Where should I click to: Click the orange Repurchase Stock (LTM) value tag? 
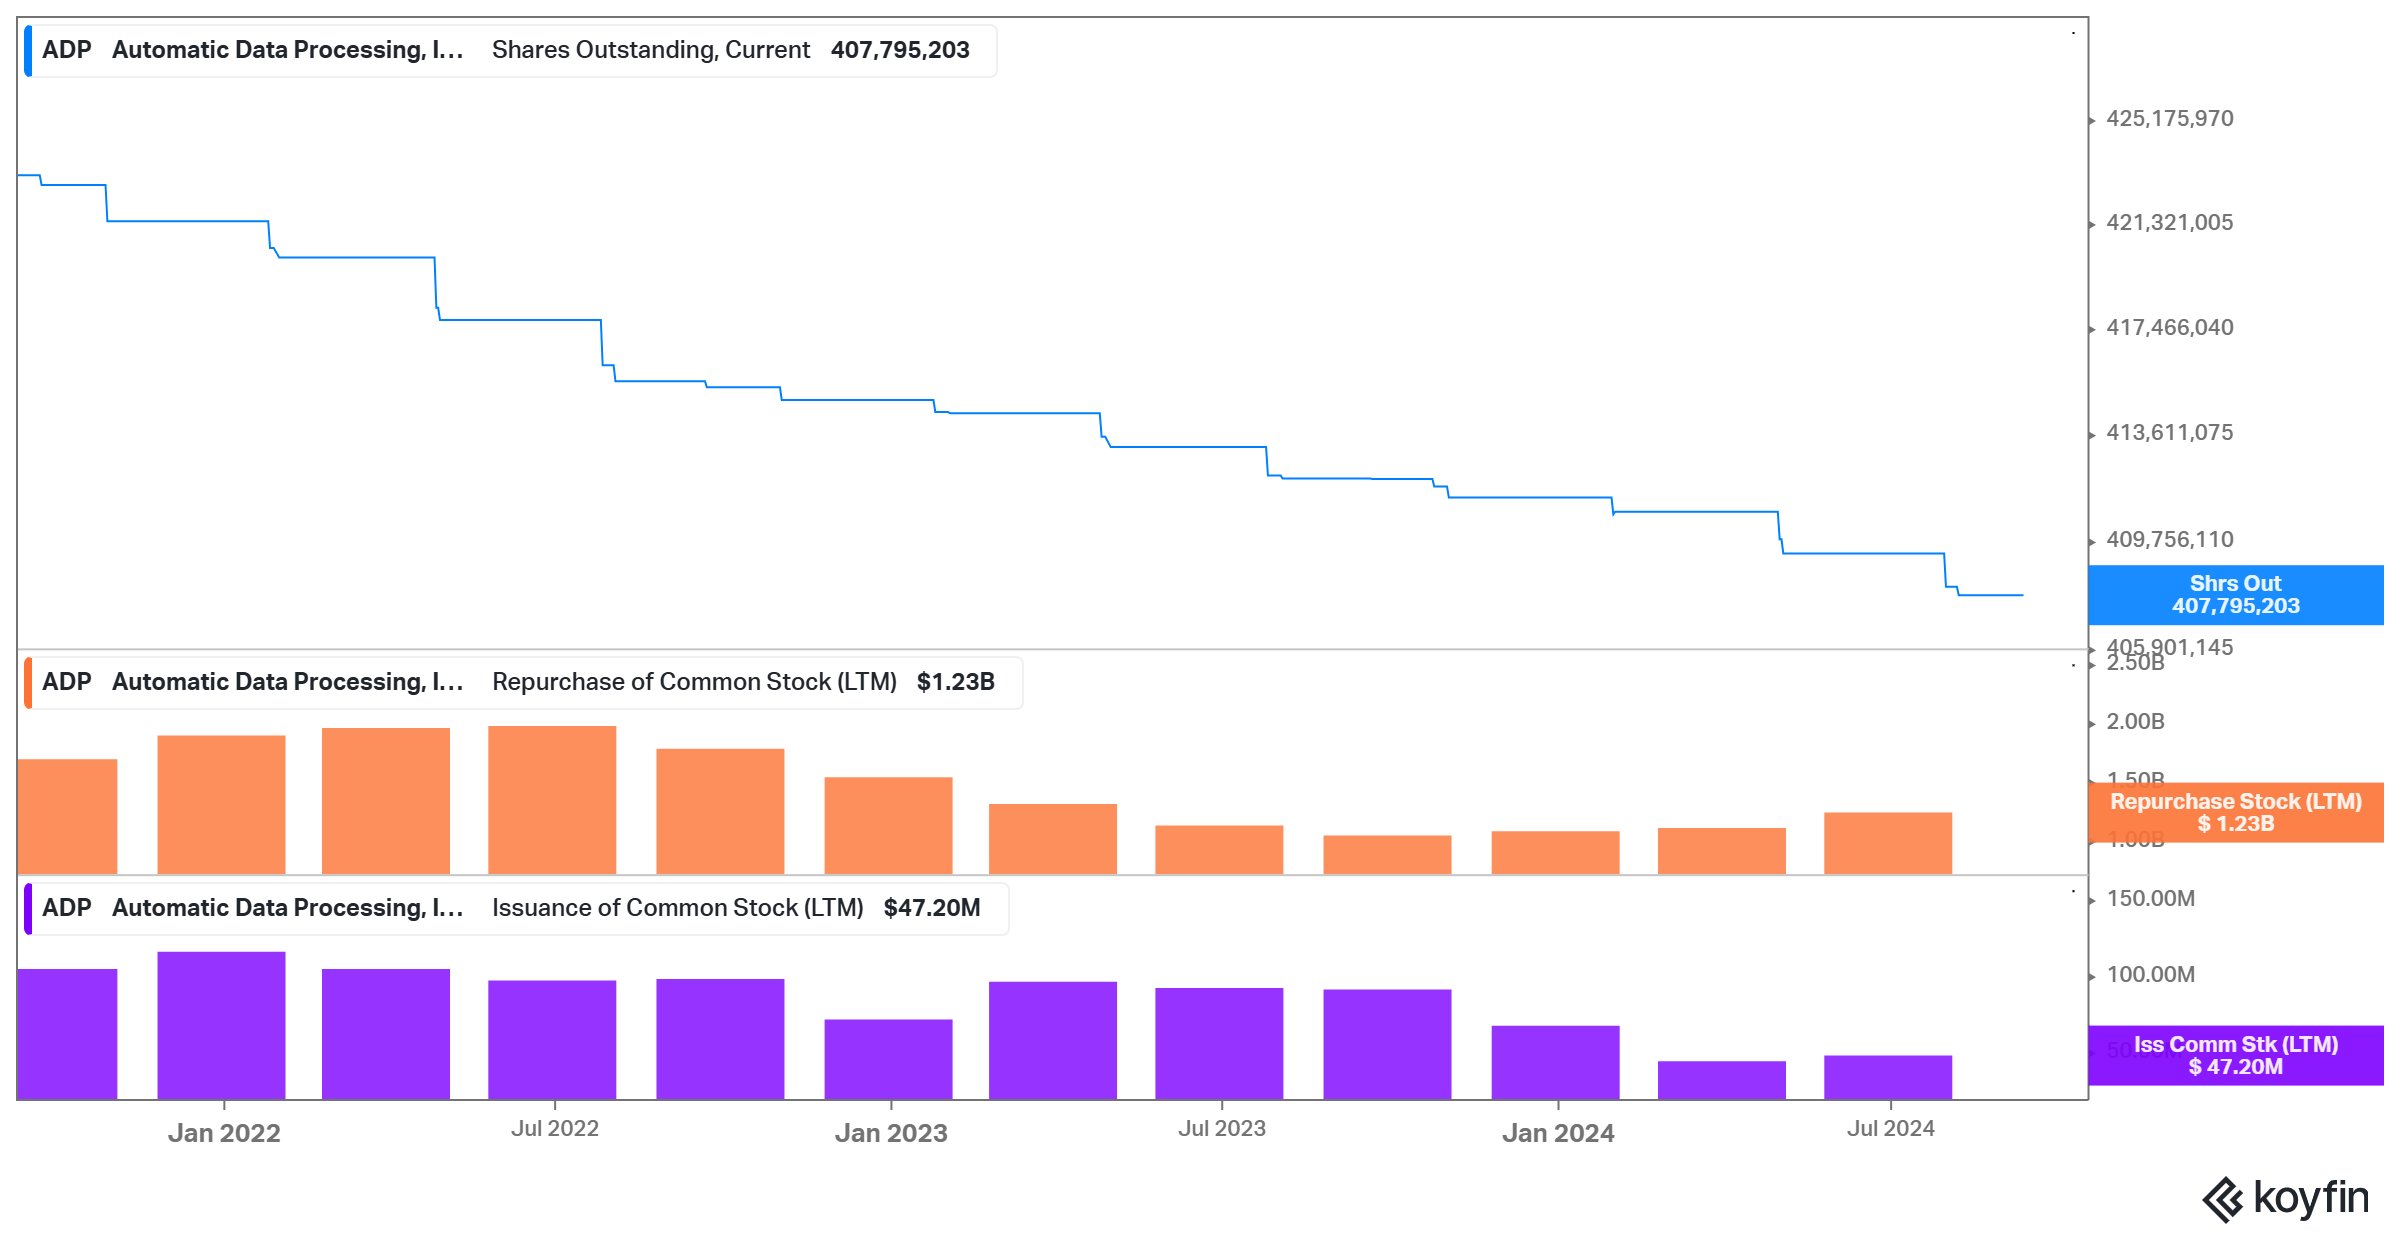pyautogui.click(x=2235, y=812)
